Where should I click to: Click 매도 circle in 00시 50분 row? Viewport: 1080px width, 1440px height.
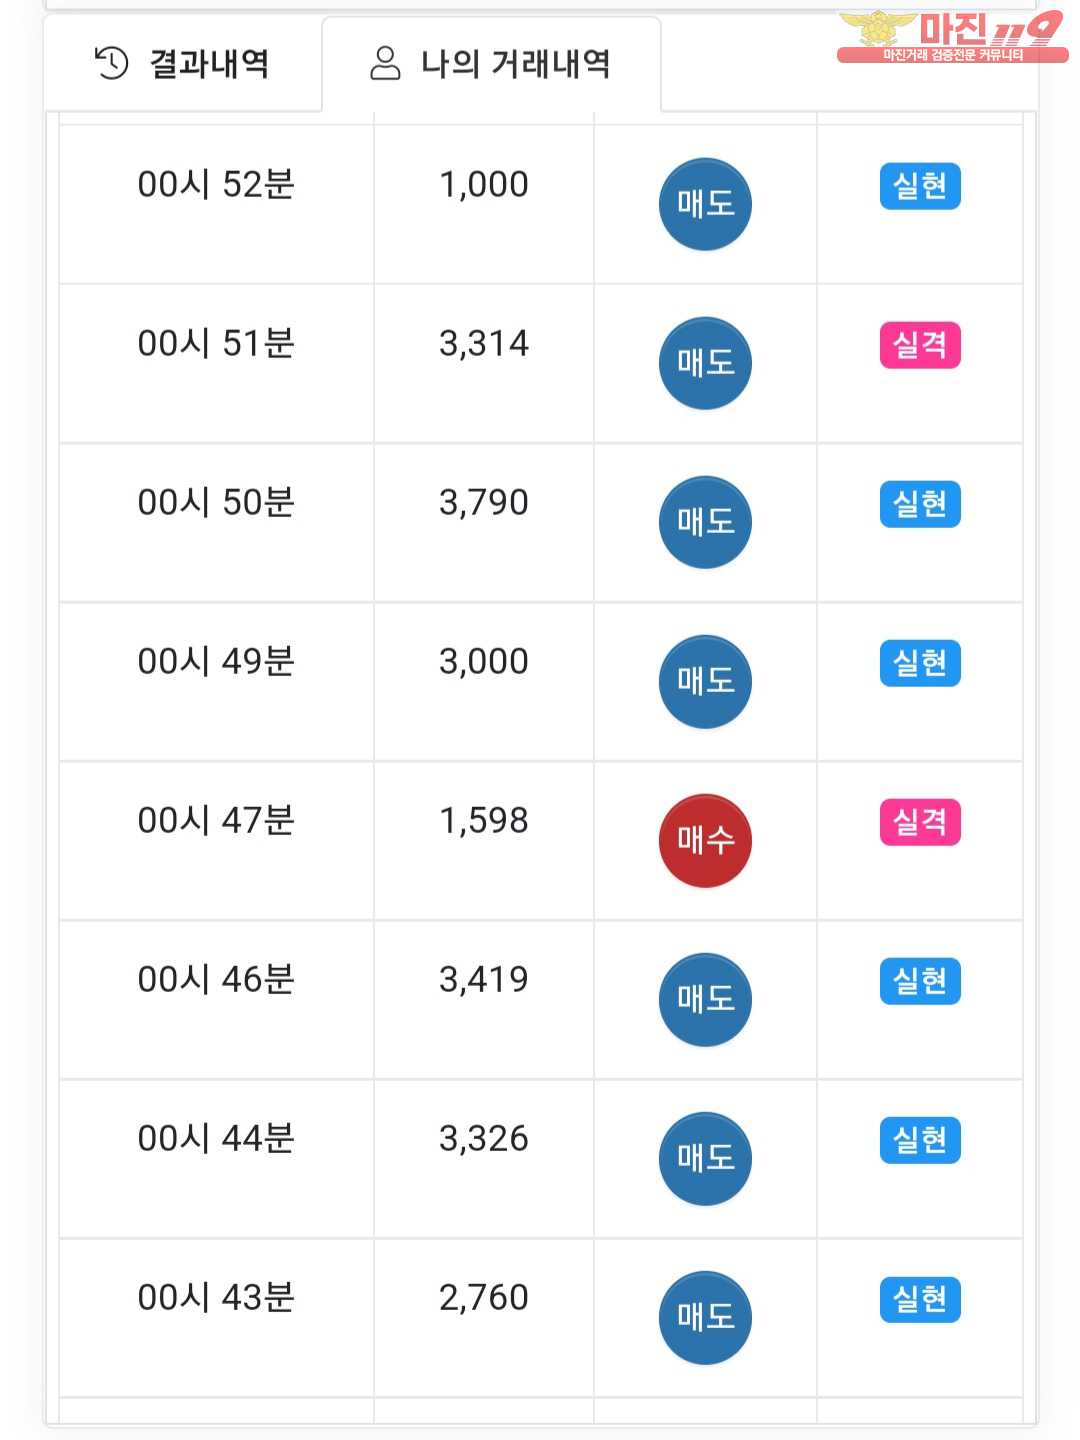pos(705,522)
